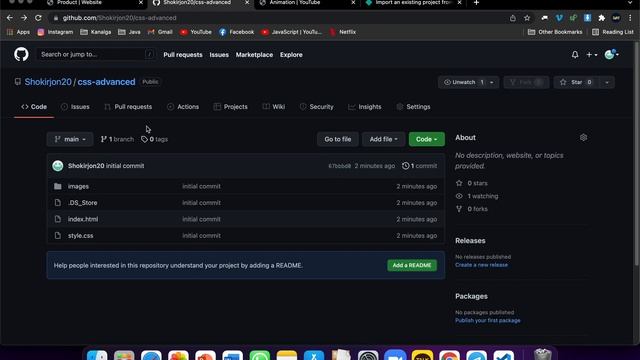Click the address bar URL

[120, 18]
